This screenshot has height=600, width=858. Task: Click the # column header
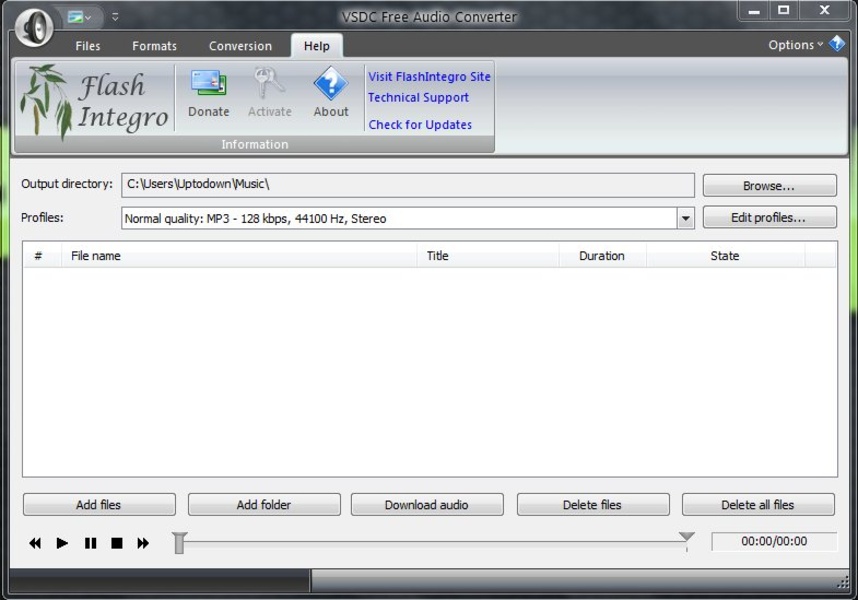(x=42, y=255)
